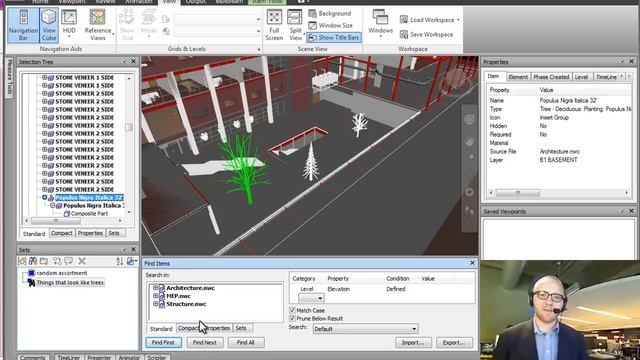Screen dimensions: 640x360
Task: Collapse the selected Populus Nigra Italica 32' node
Action: click(44, 198)
